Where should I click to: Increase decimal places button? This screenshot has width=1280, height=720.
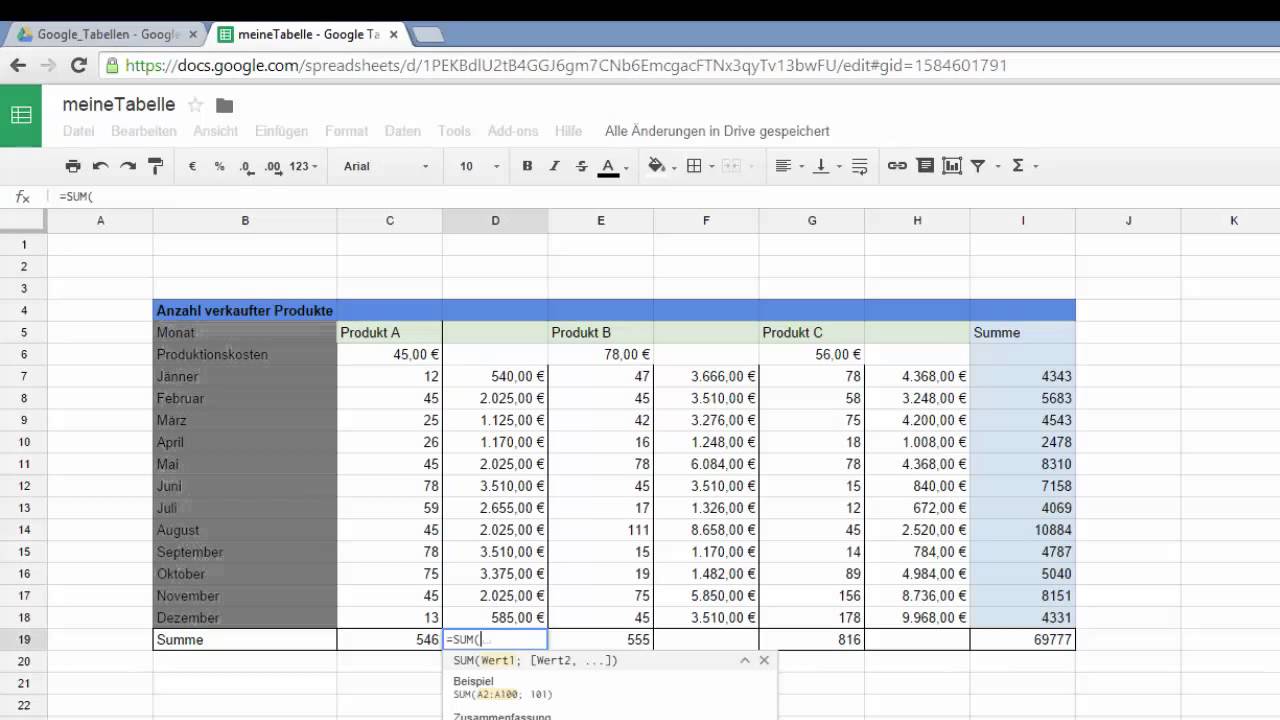[274, 166]
